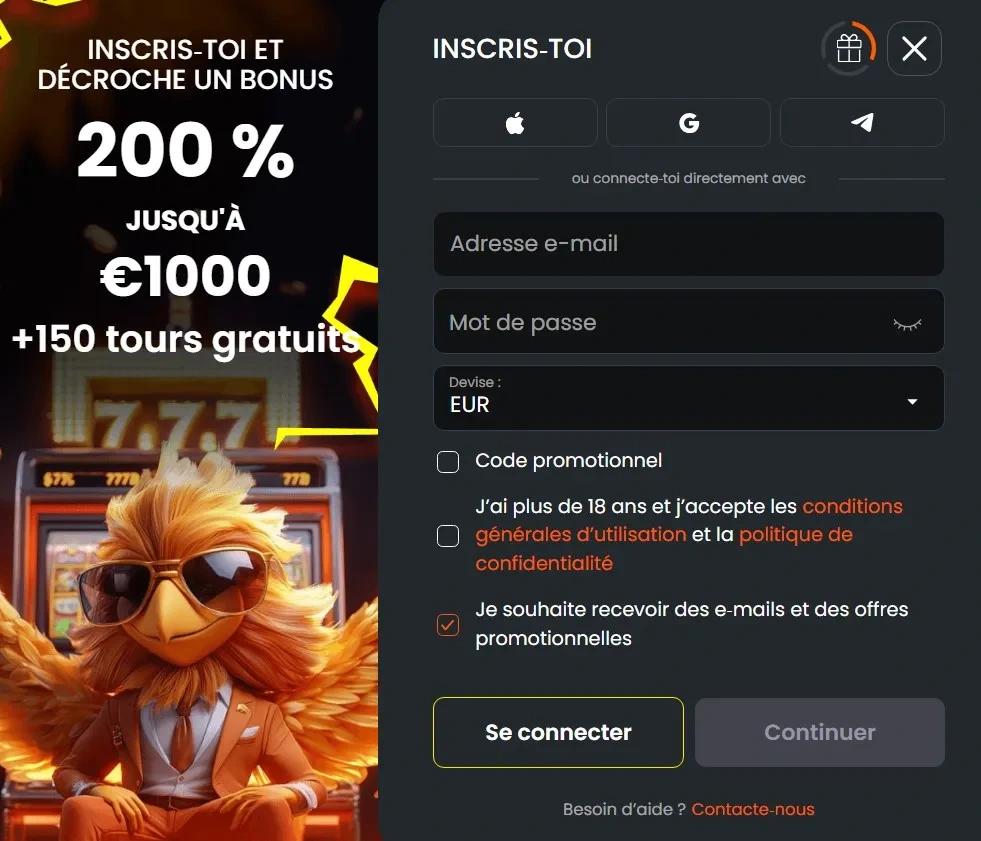Sign up with Apple icon button
The image size is (981, 841).
[x=515, y=123]
